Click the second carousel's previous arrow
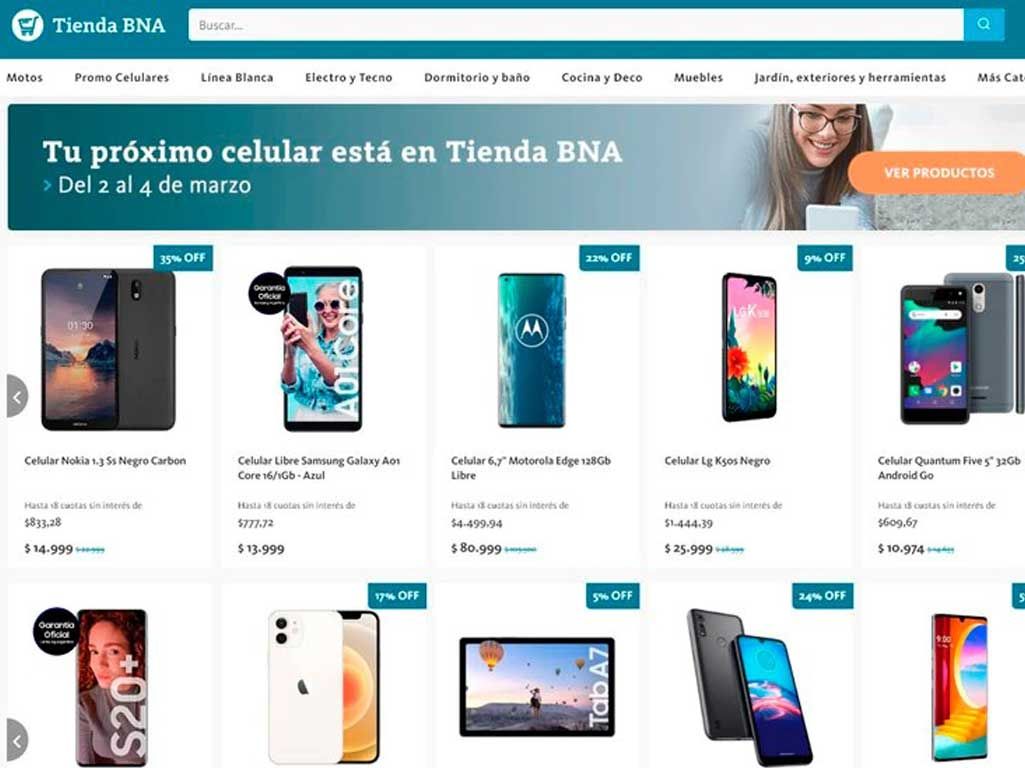Viewport: 1025px width, 768px height. (x=17, y=741)
